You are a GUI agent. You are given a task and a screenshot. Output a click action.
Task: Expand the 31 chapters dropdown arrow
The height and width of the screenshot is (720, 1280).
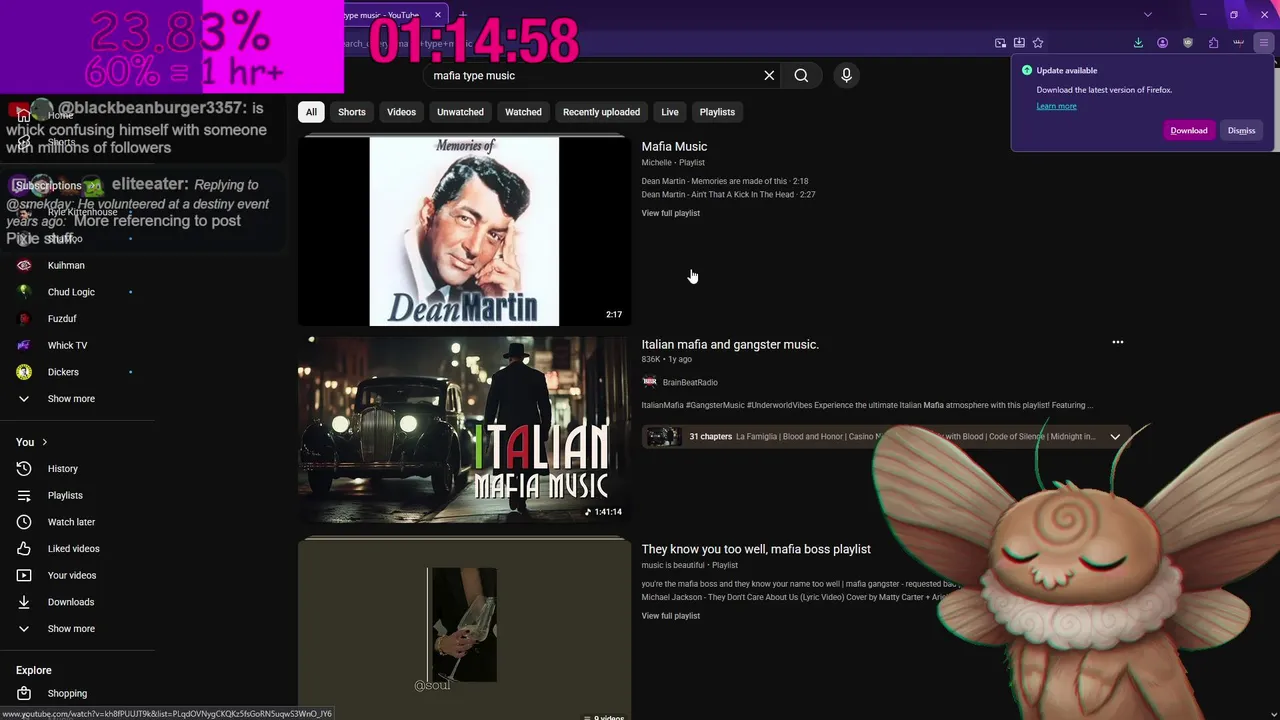1115,436
